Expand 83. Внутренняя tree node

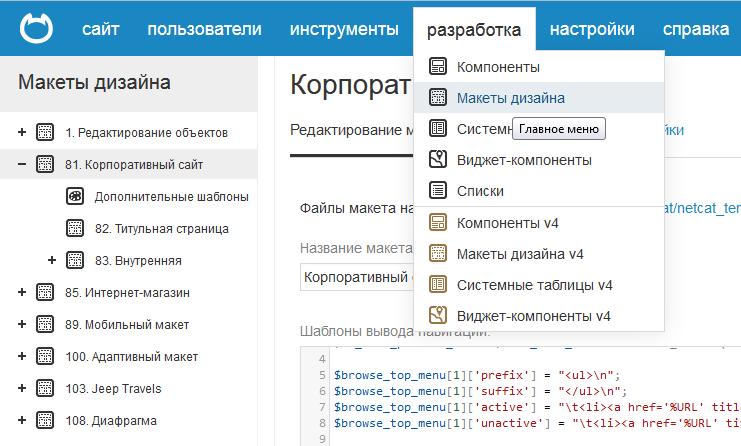point(51,260)
